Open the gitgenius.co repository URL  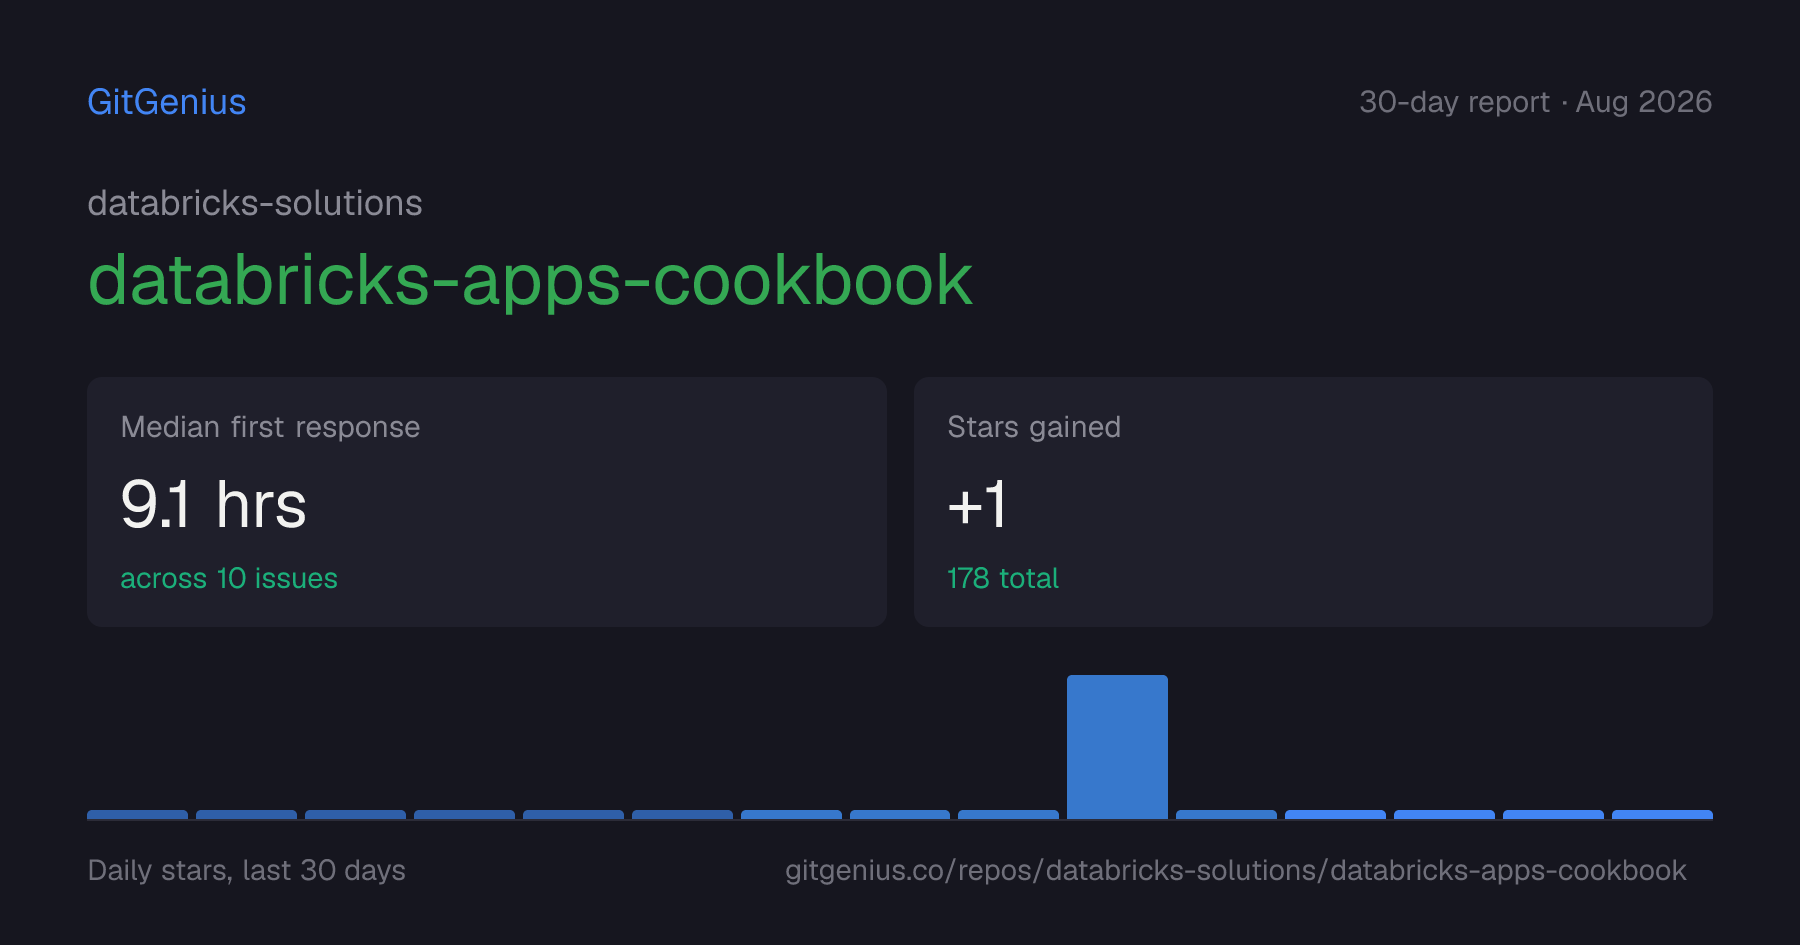click(1236, 870)
